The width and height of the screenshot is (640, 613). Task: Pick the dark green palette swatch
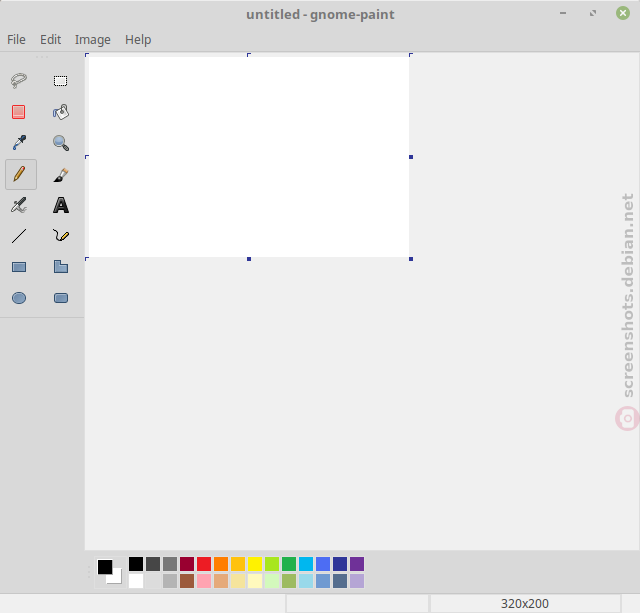click(x=289, y=564)
